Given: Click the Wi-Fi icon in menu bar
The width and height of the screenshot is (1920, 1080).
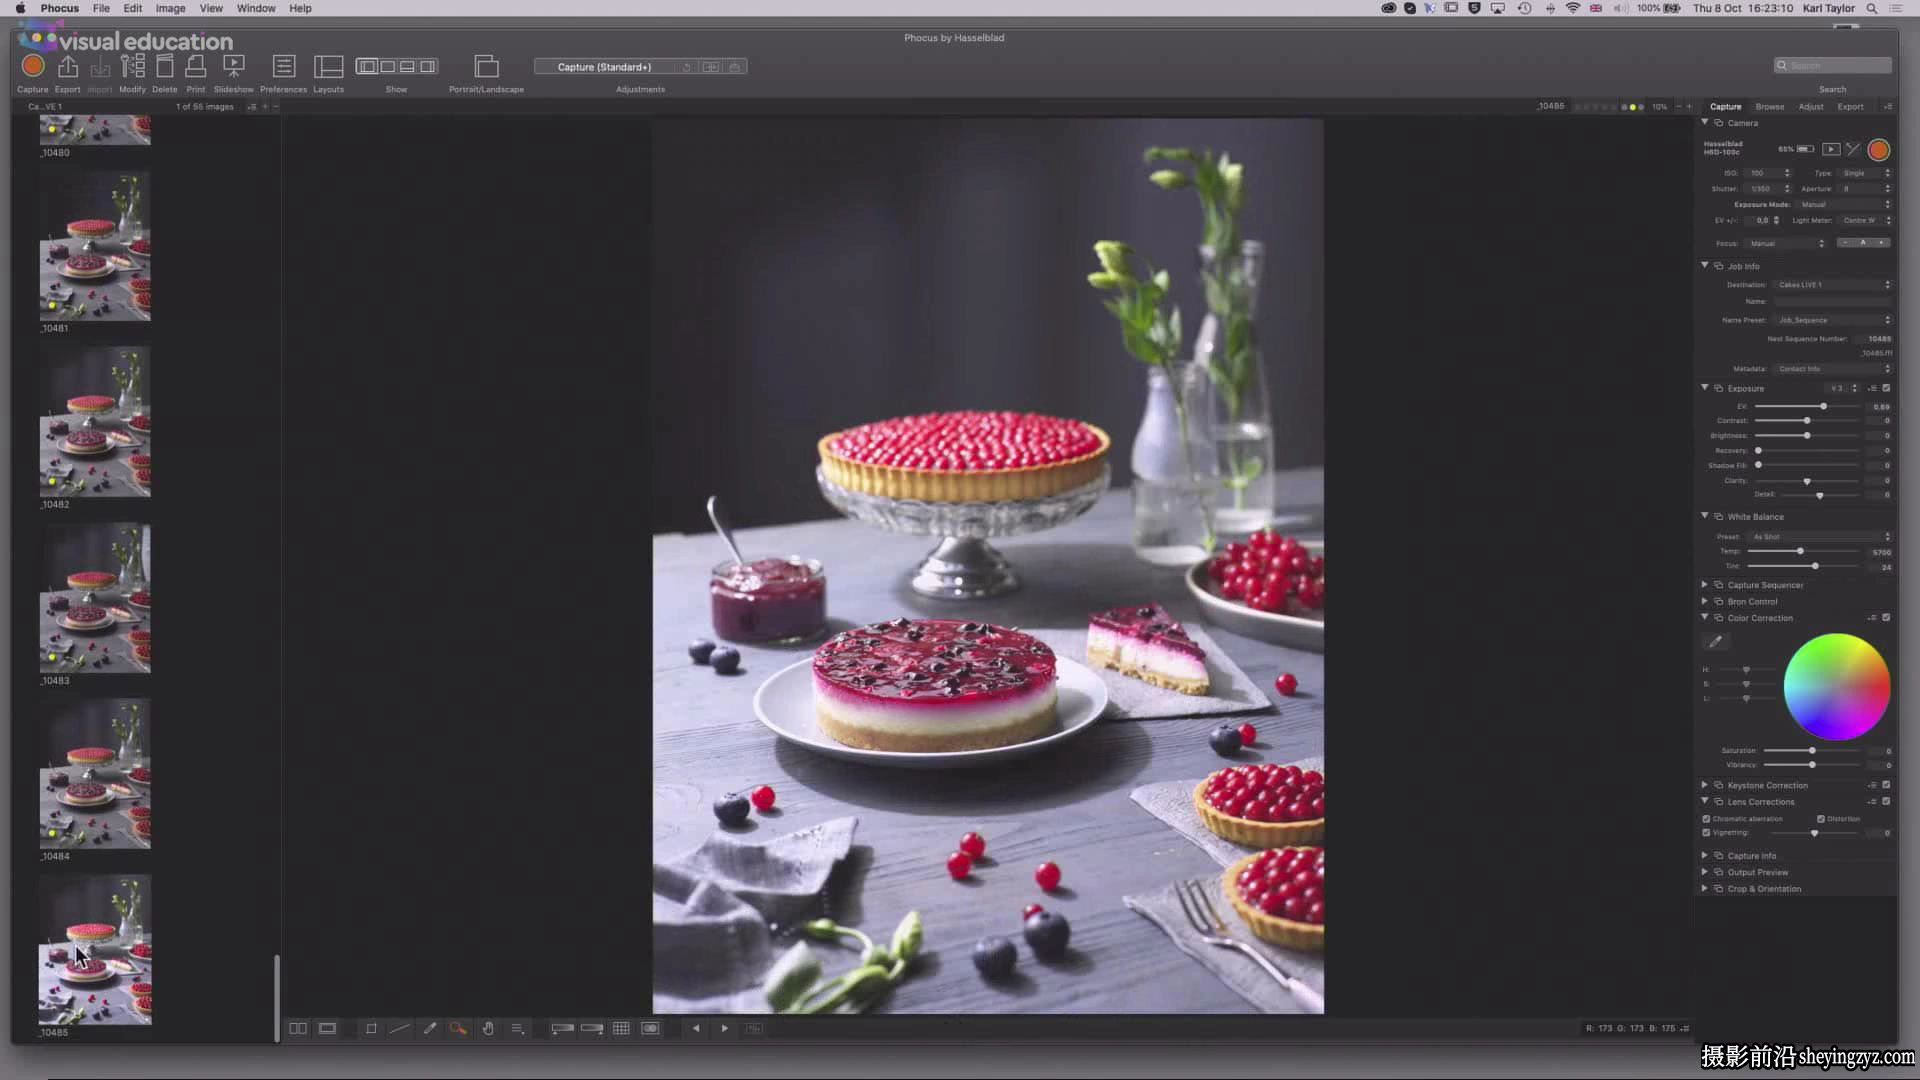Looking at the screenshot, I should pos(1573,8).
